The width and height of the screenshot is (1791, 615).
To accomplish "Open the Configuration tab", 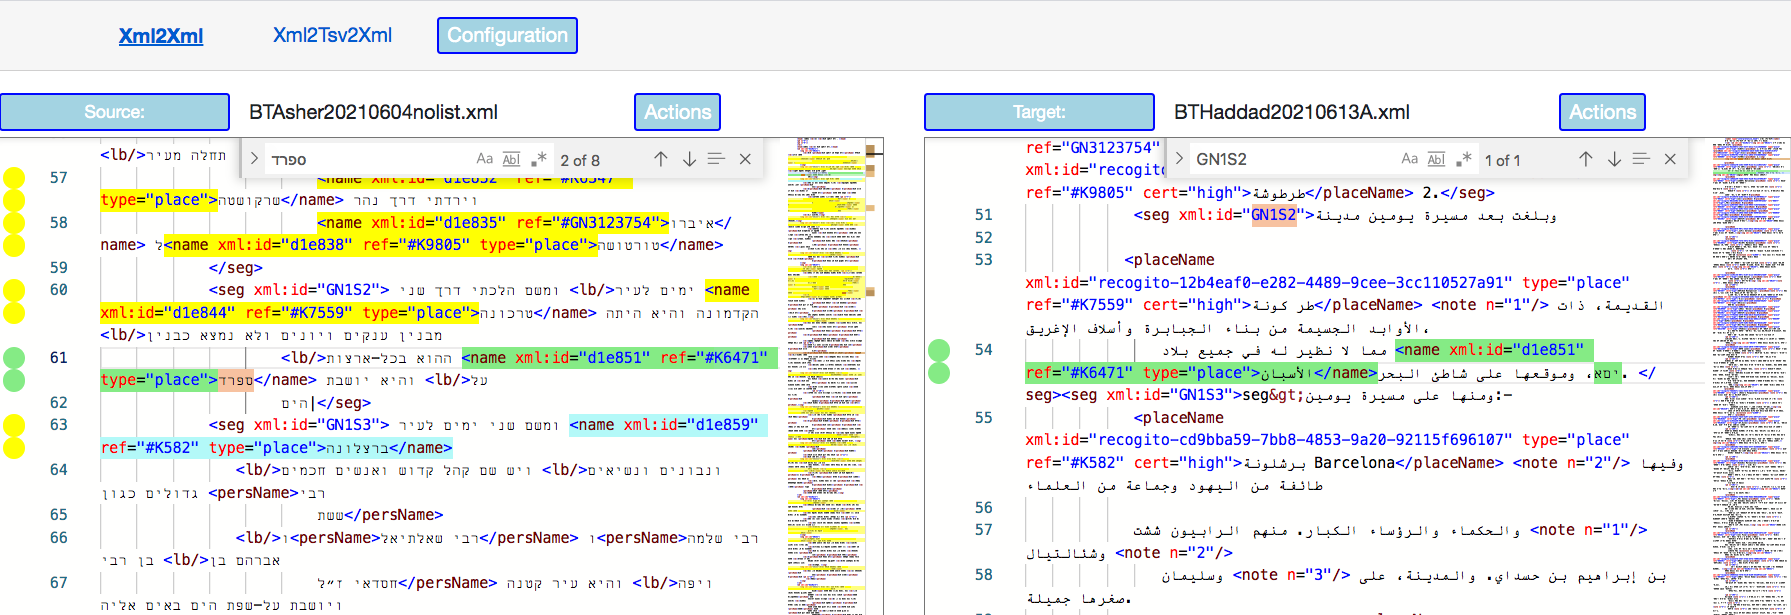I will coord(507,35).
